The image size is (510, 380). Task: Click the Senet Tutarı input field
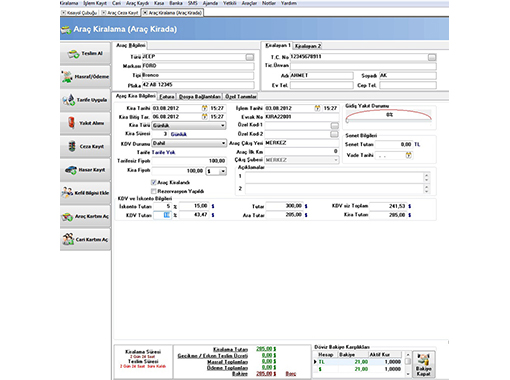click(x=394, y=145)
